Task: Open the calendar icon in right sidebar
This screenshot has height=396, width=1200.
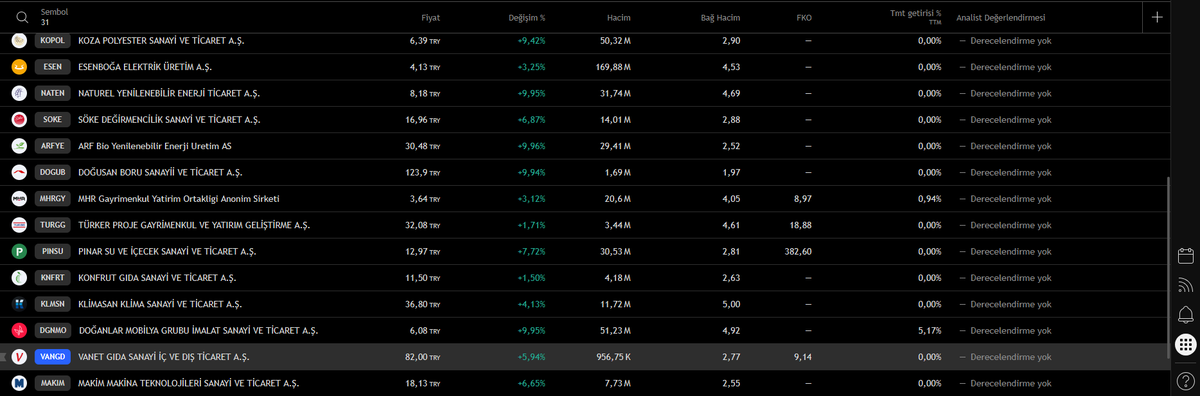Action: coord(1186,255)
